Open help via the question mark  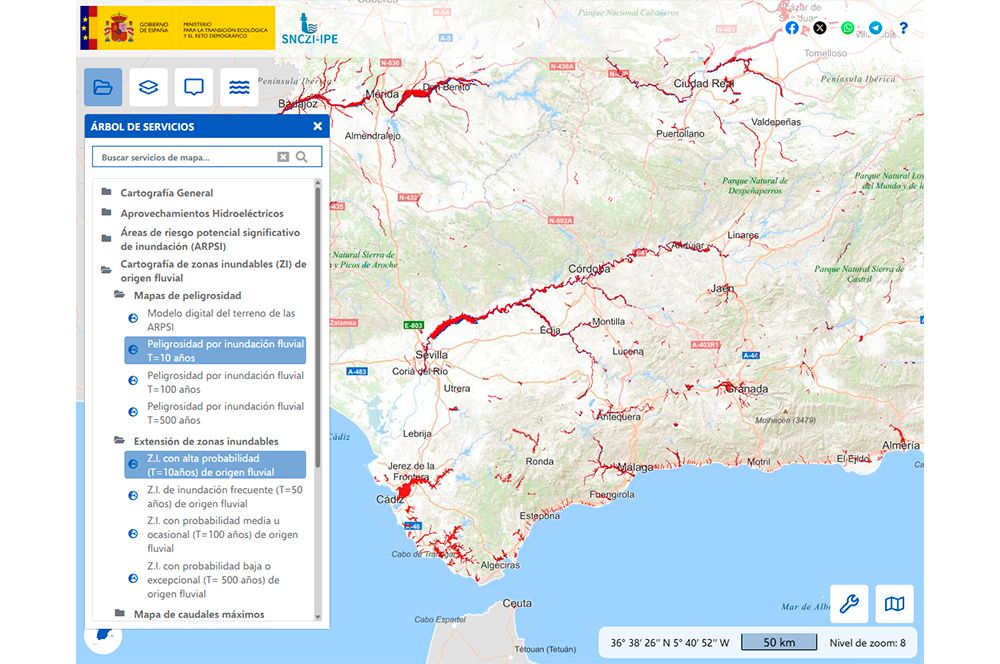[x=904, y=27]
